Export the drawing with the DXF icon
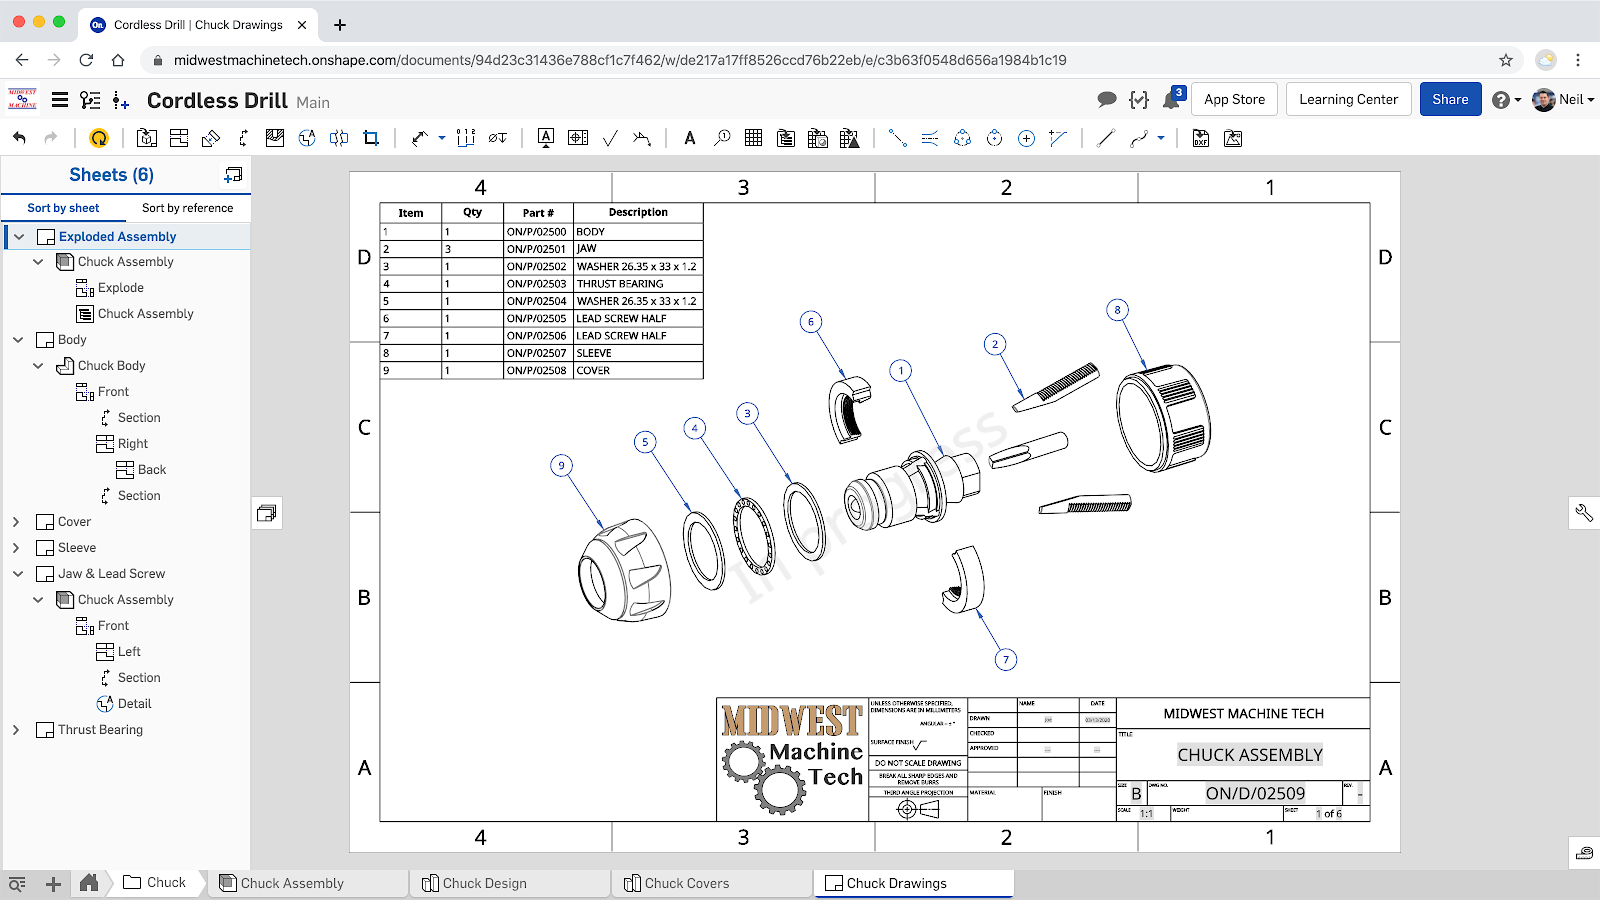 (1199, 138)
